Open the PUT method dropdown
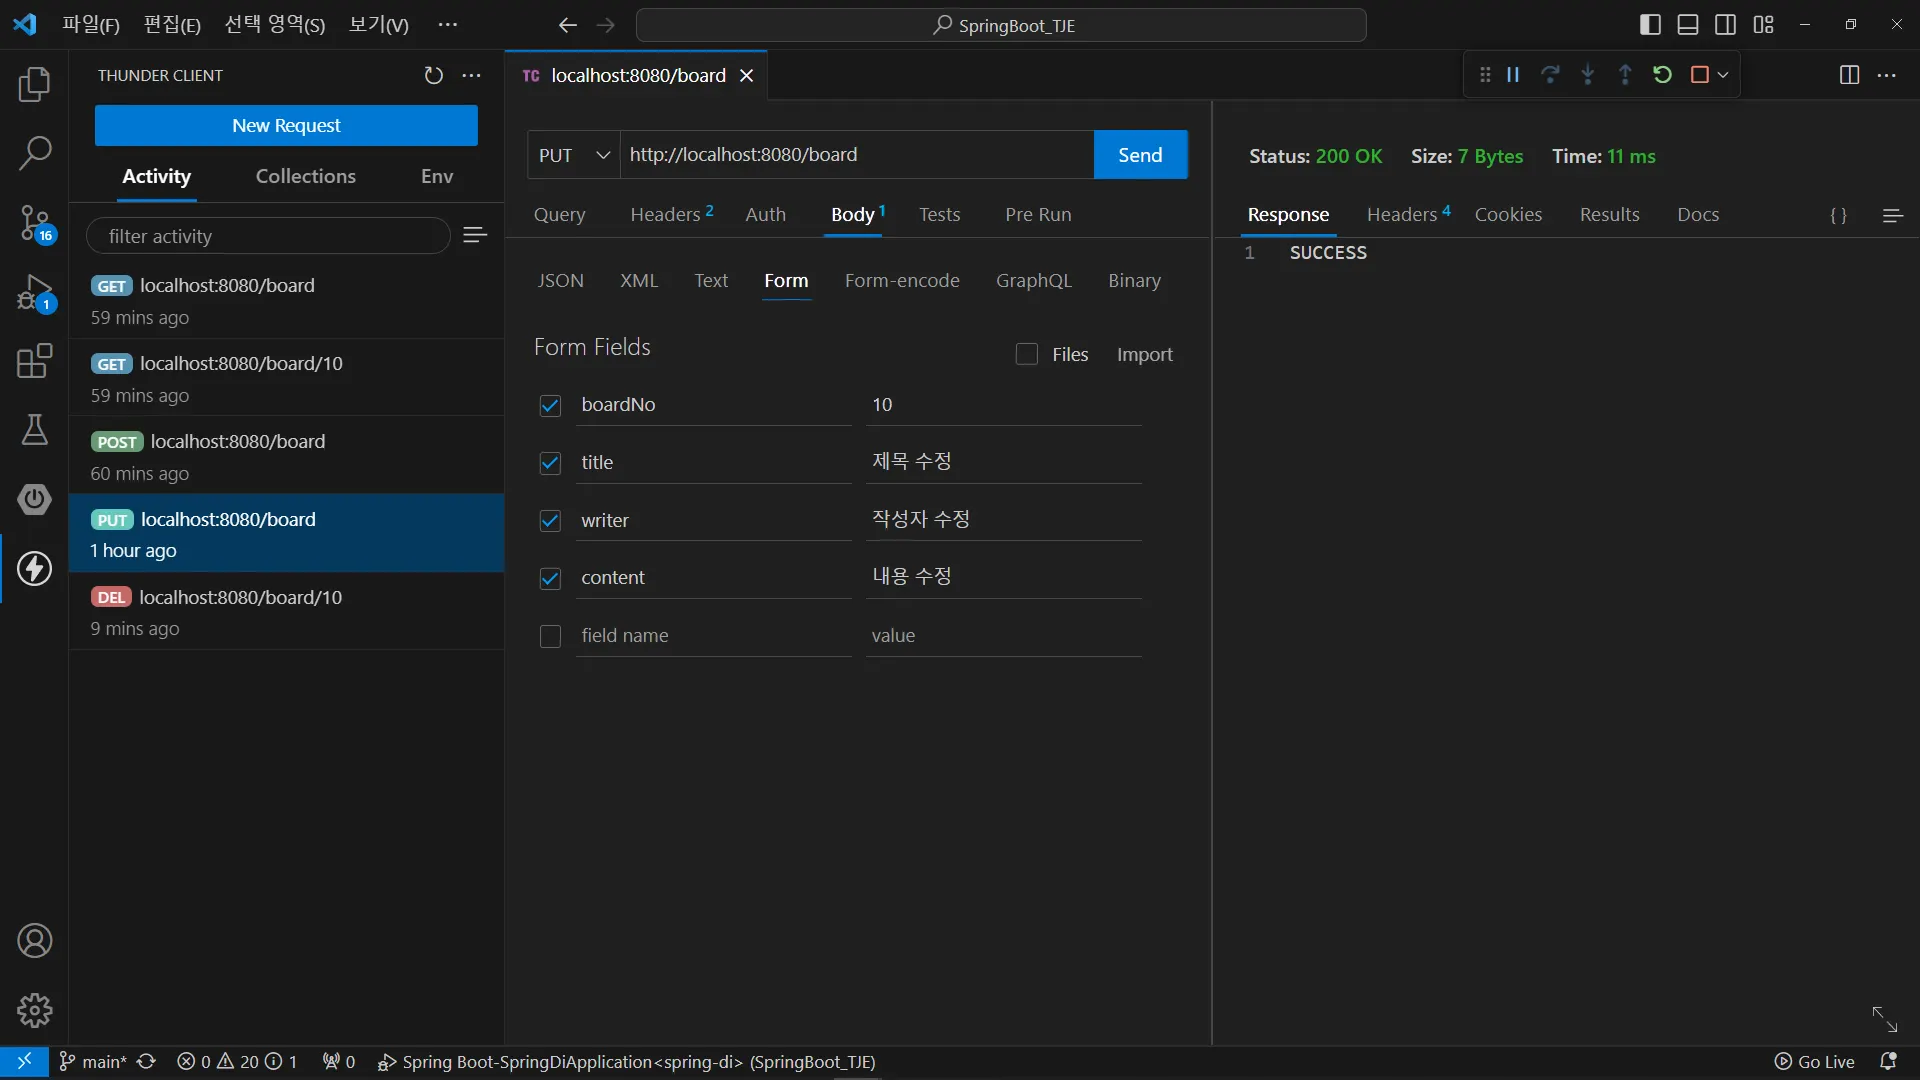Viewport: 1920px width, 1080px height. tap(574, 155)
